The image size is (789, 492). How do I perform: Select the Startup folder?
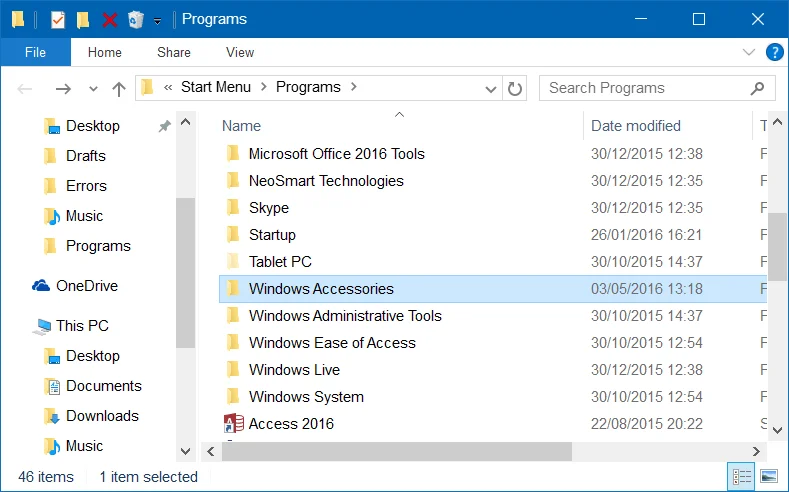(x=272, y=235)
